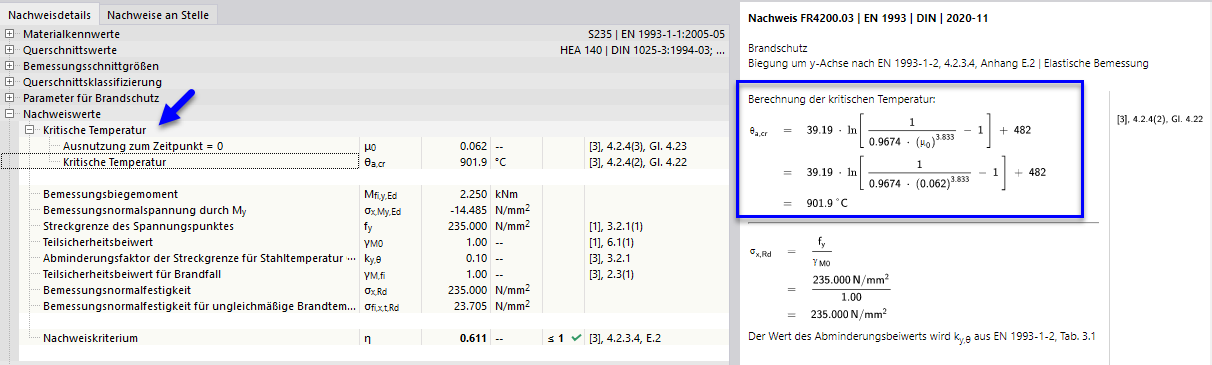Expand the Bemessungsschnittgrößen section
This screenshot has height=365, width=1212.
pos(10,66)
